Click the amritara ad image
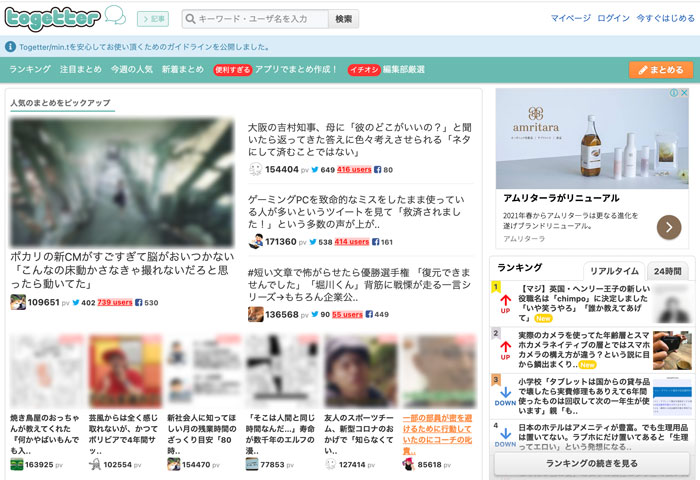 pyautogui.click(x=592, y=138)
